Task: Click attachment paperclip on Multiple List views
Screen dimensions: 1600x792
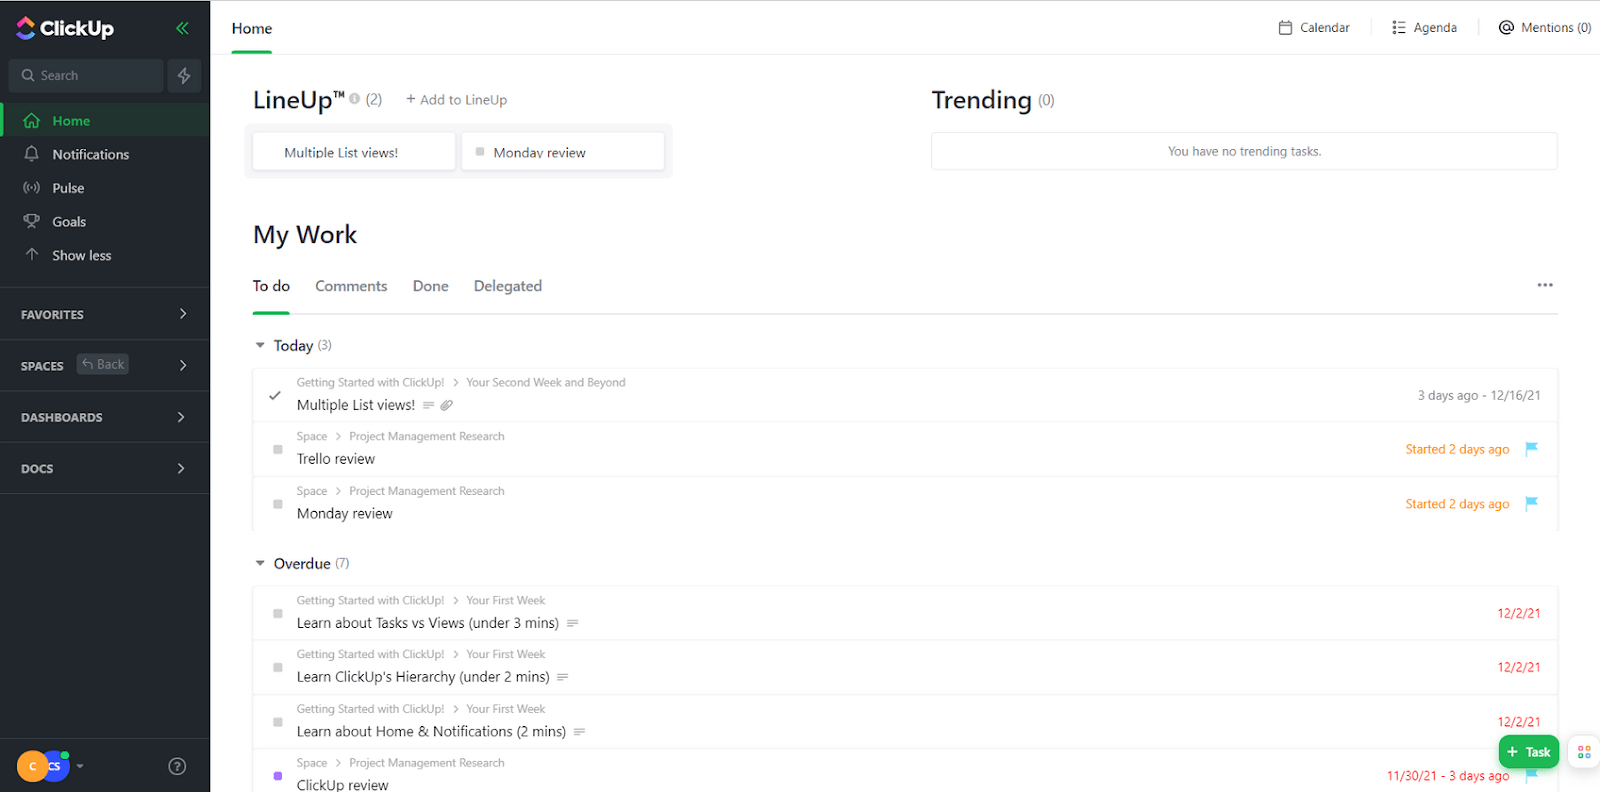Action: click(447, 405)
